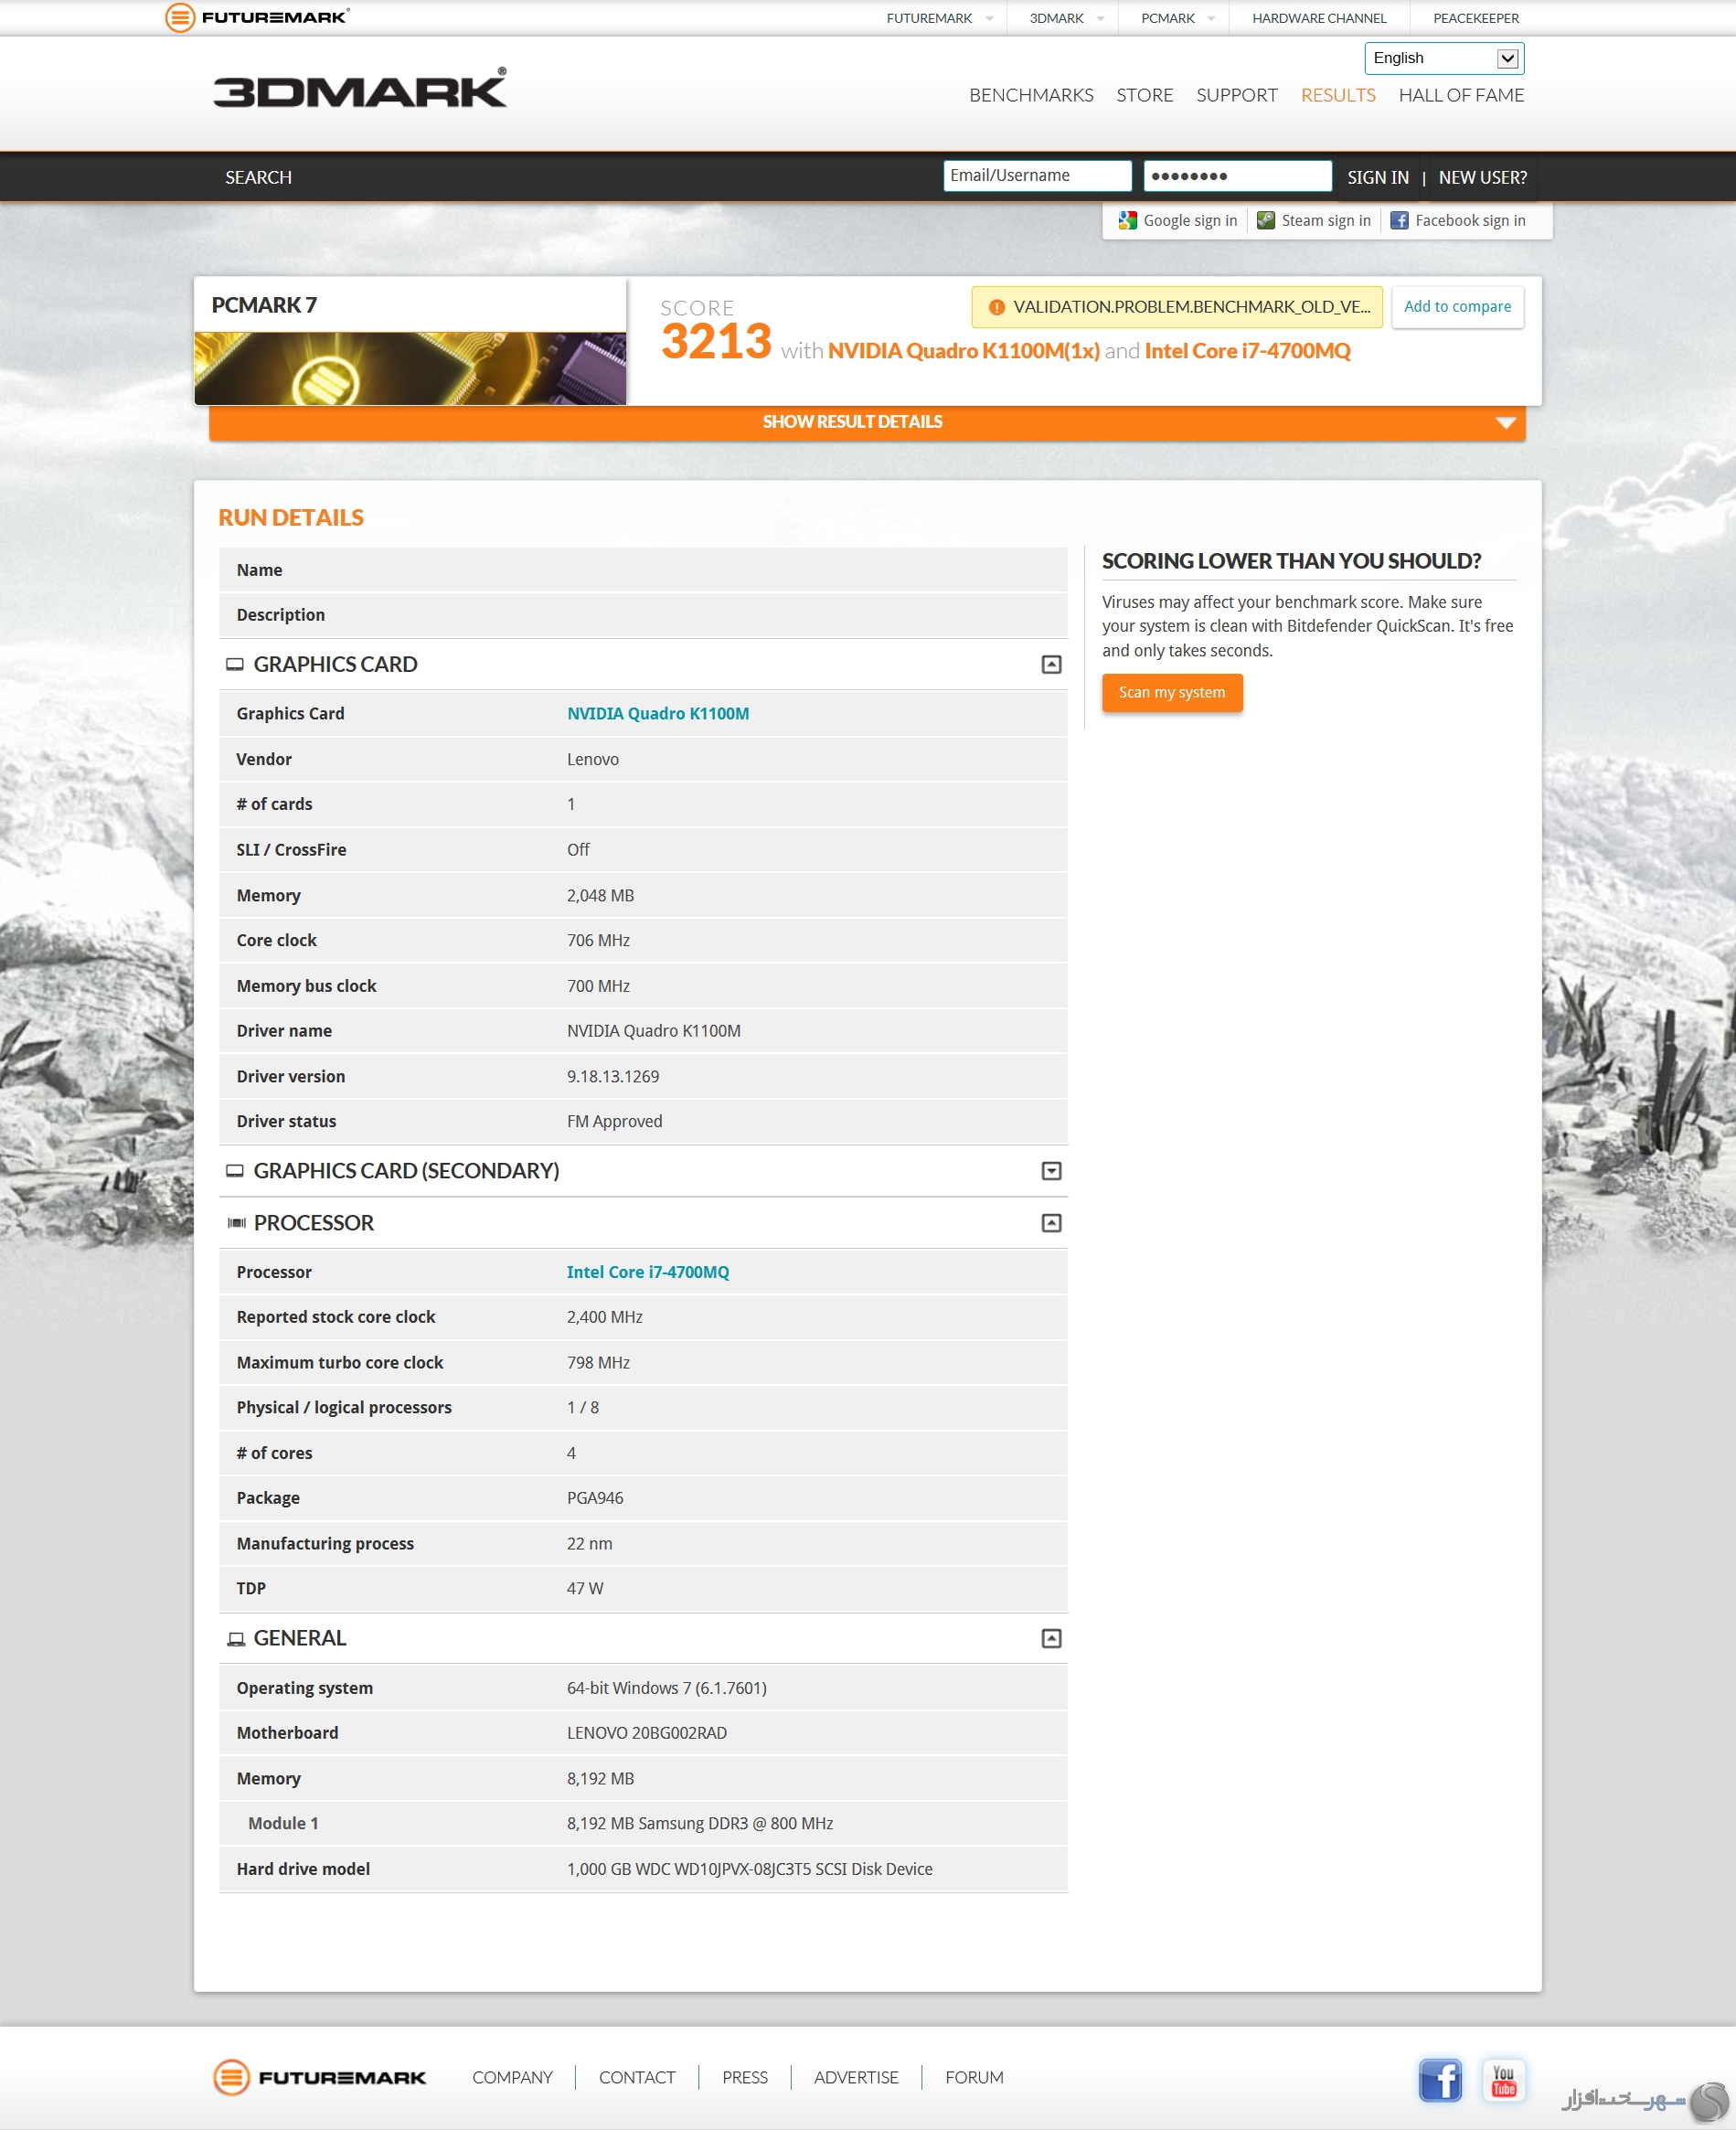Open Advertise link in footer
This screenshot has height=2130, width=1736.
pos(856,2077)
